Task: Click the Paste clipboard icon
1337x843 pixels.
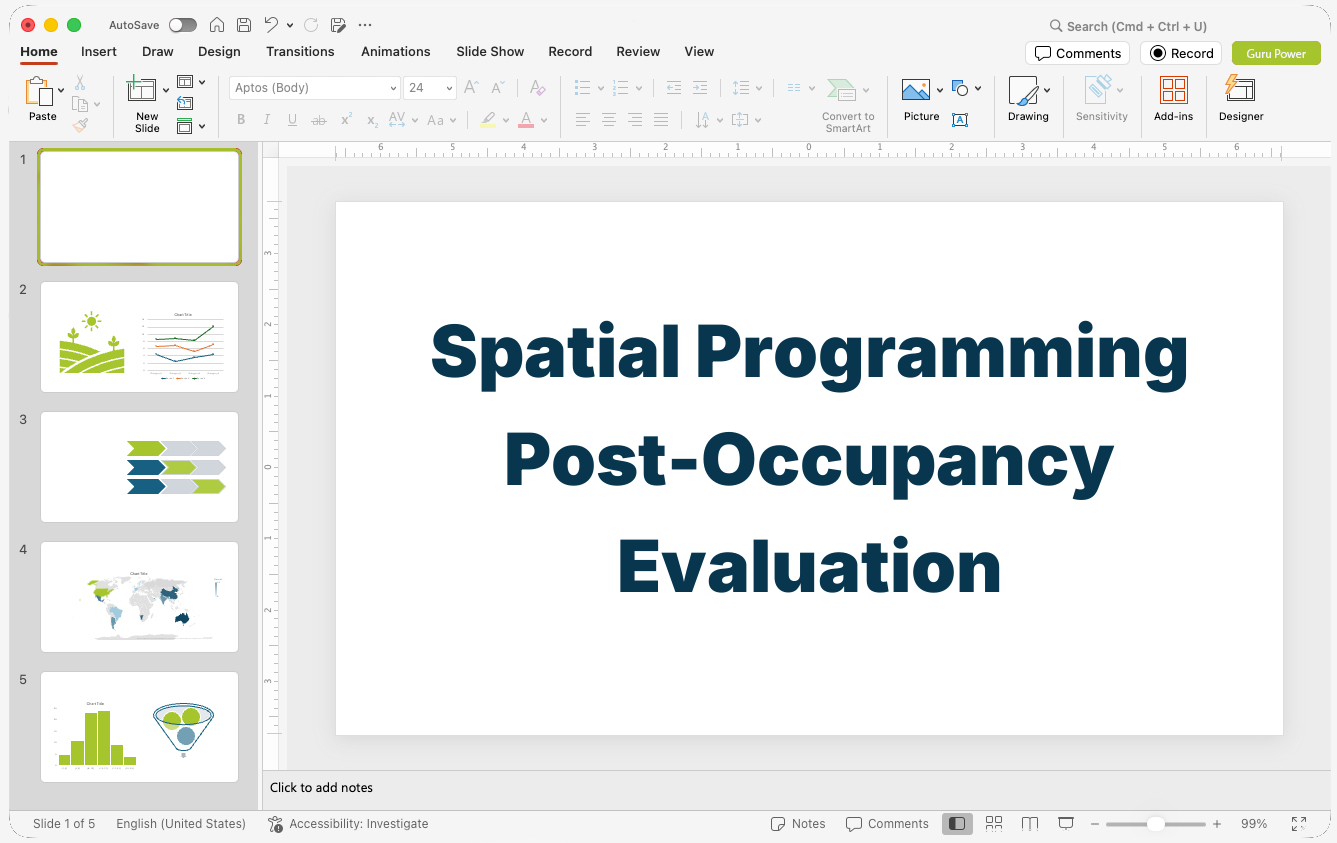Action: 40,91
